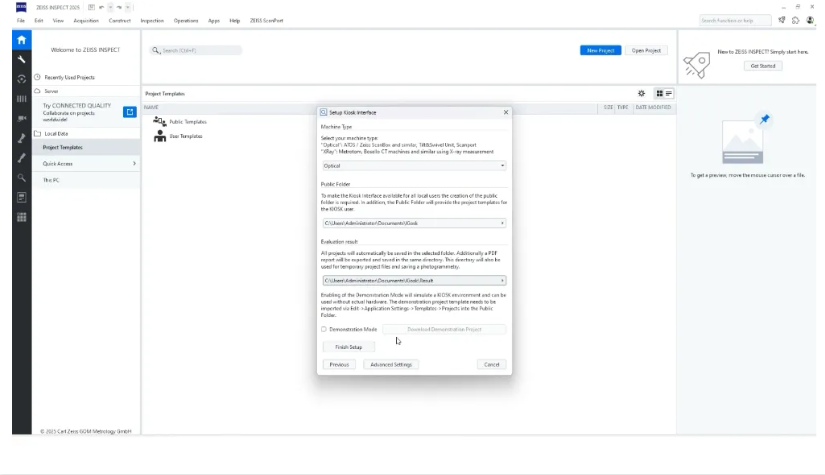Open the Construct menu
This screenshot has width=825, height=475.
pos(119,21)
